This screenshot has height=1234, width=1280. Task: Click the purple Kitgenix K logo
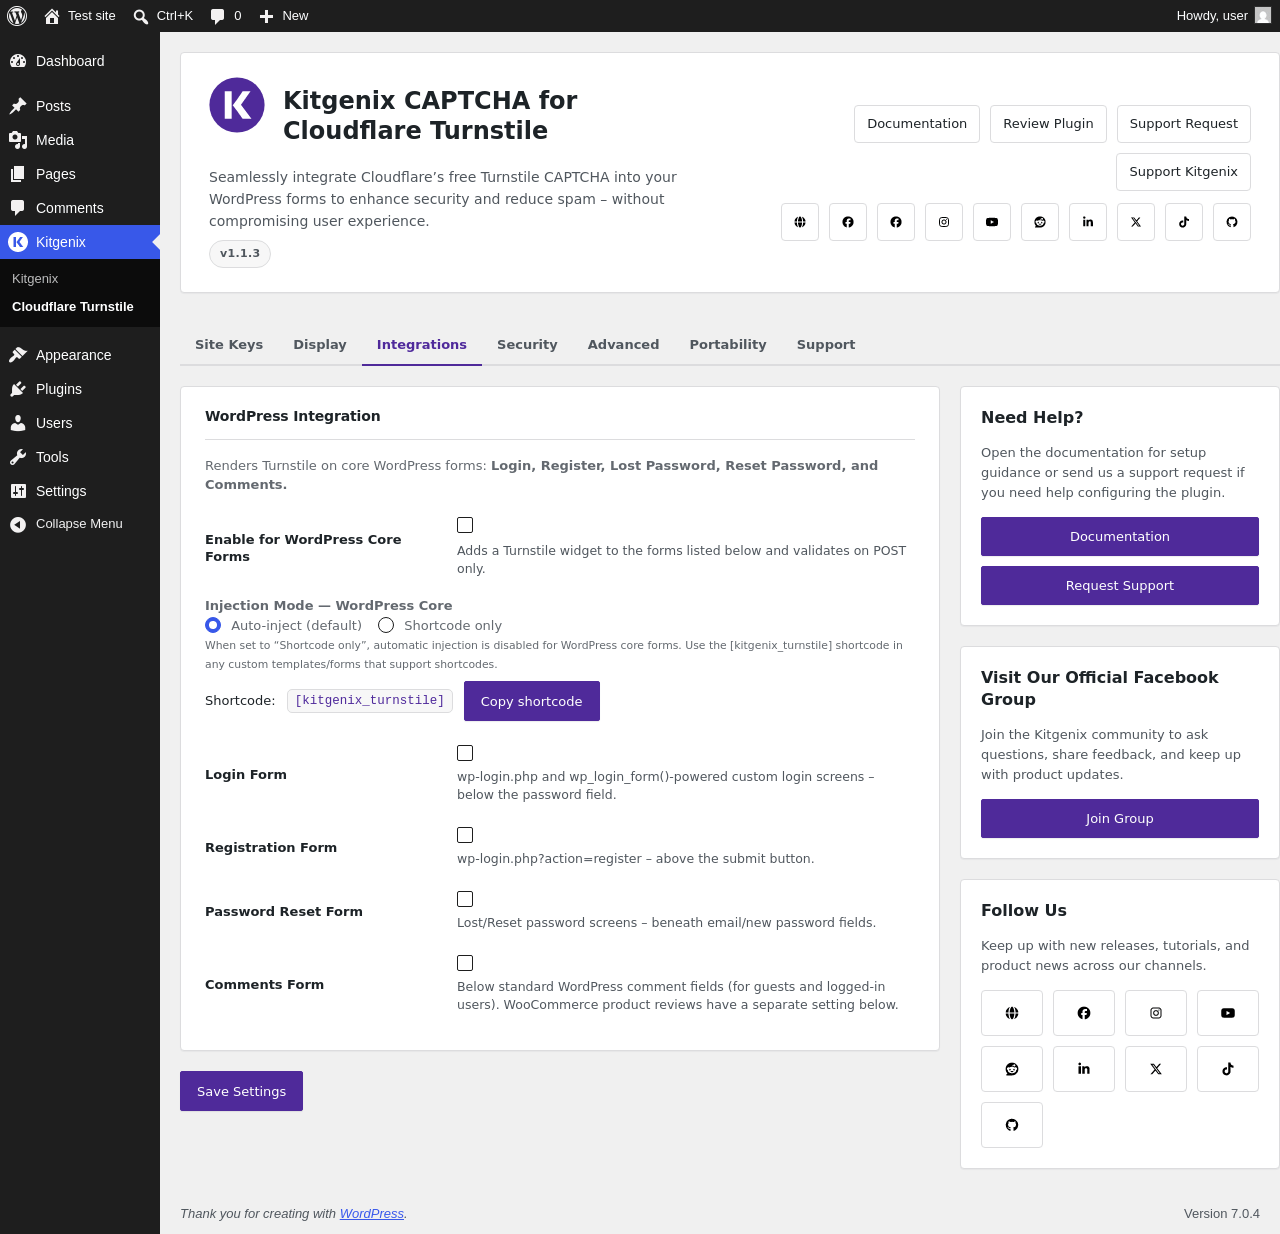pos(237,105)
